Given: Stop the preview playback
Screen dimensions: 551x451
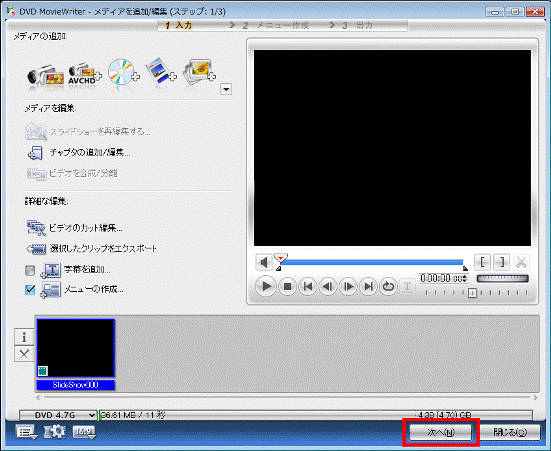Looking at the screenshot, I should tap(287, 286).
